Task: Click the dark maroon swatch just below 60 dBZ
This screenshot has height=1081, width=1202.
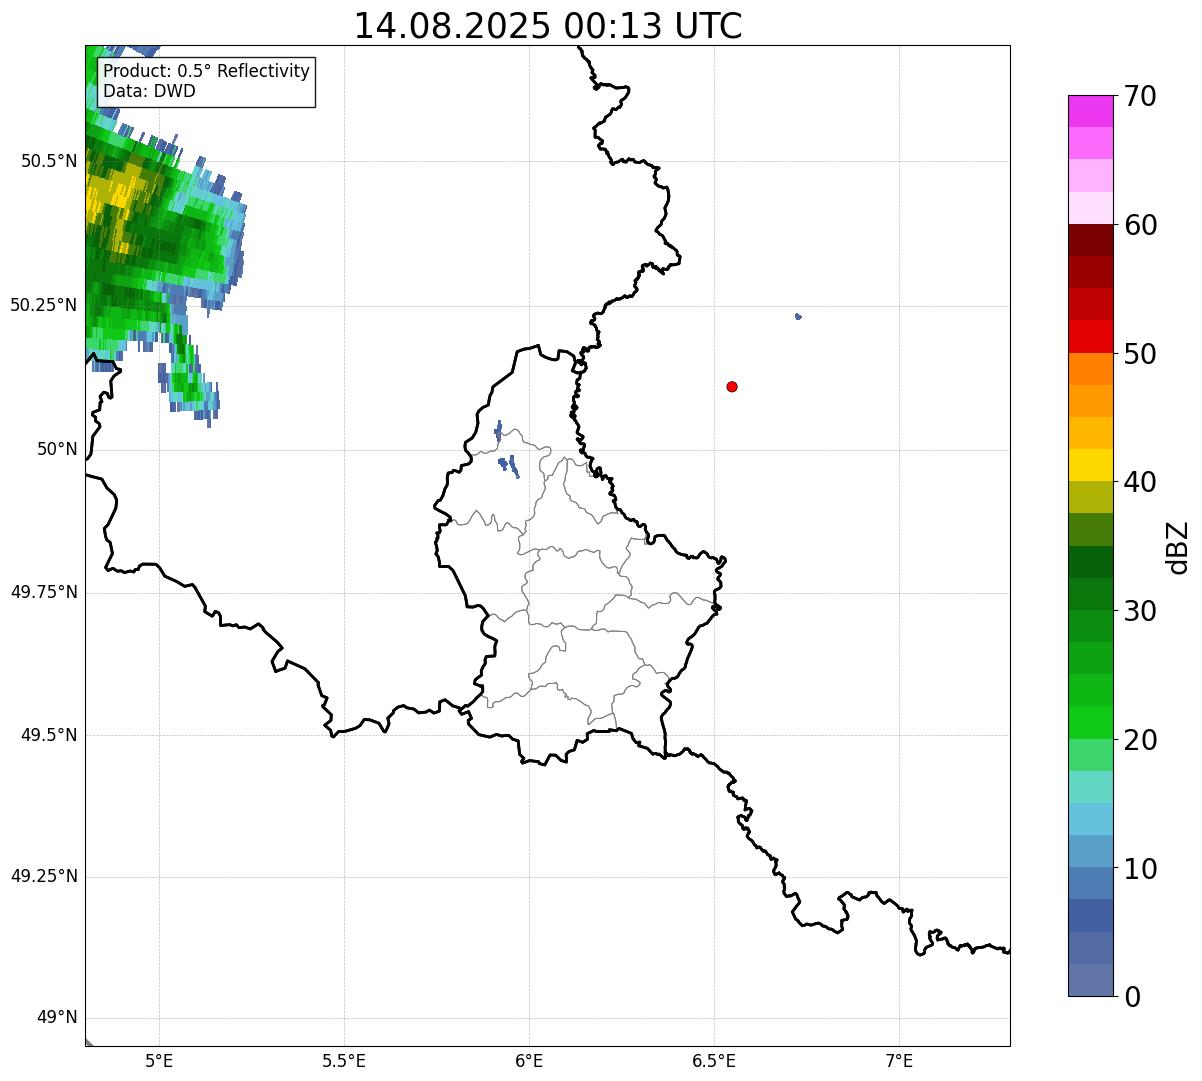Action: [x=1090, y=240]
